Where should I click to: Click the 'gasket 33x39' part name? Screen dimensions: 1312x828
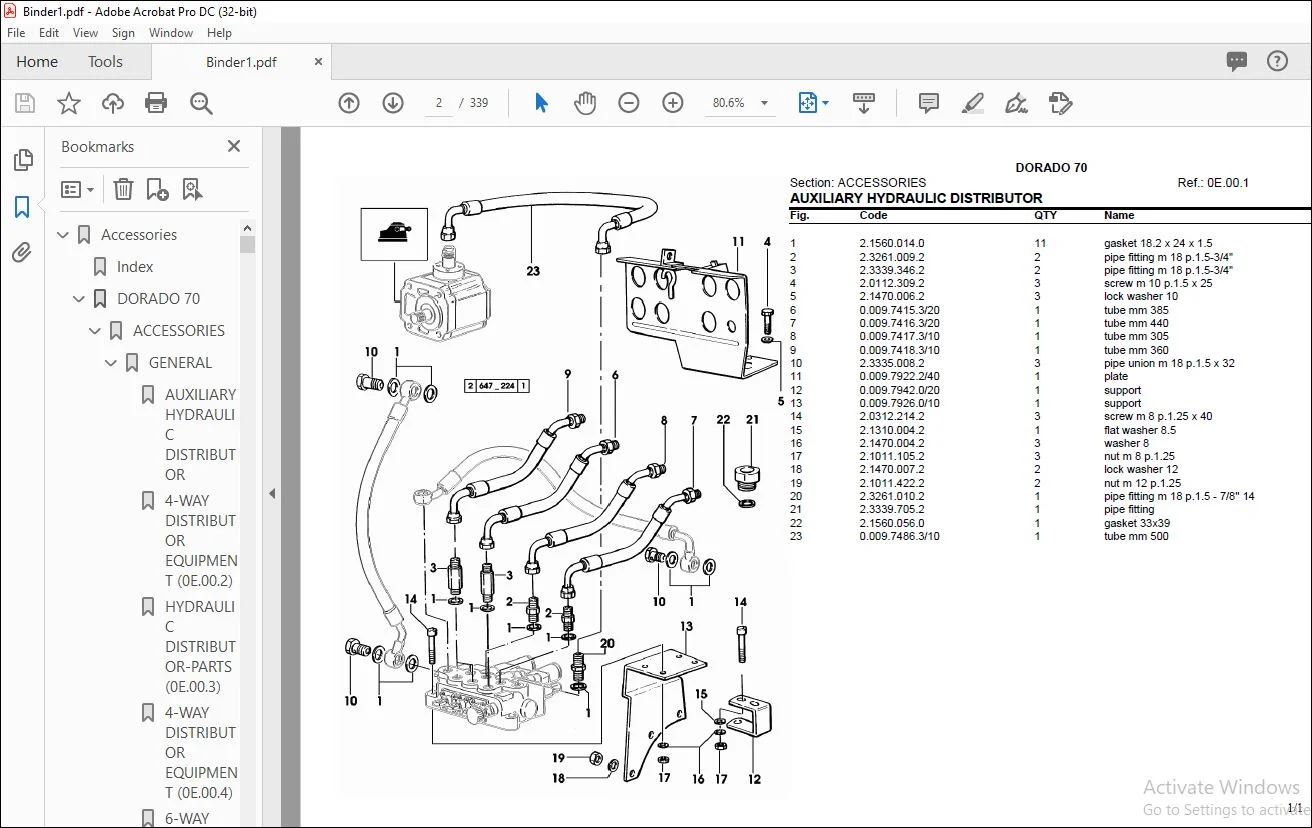point(1137,523)
